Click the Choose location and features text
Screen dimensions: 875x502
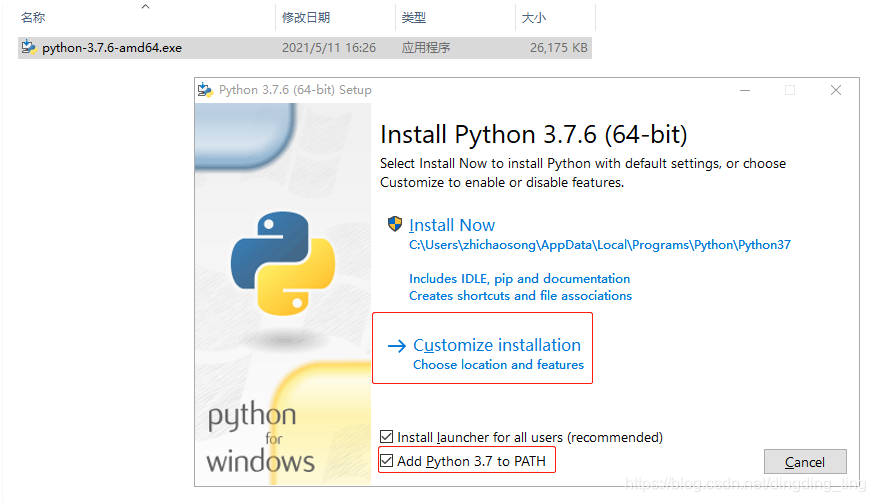click(x=498, y=365)
